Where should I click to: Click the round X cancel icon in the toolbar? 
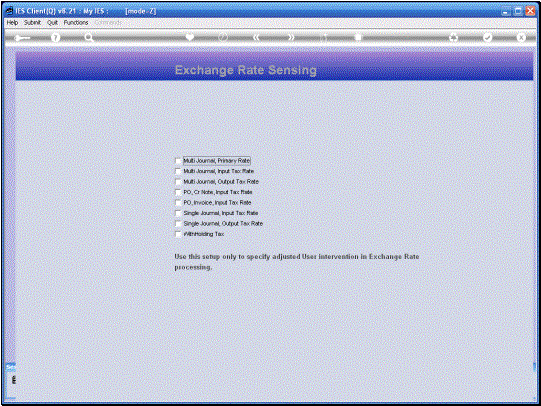click(521, 37)
